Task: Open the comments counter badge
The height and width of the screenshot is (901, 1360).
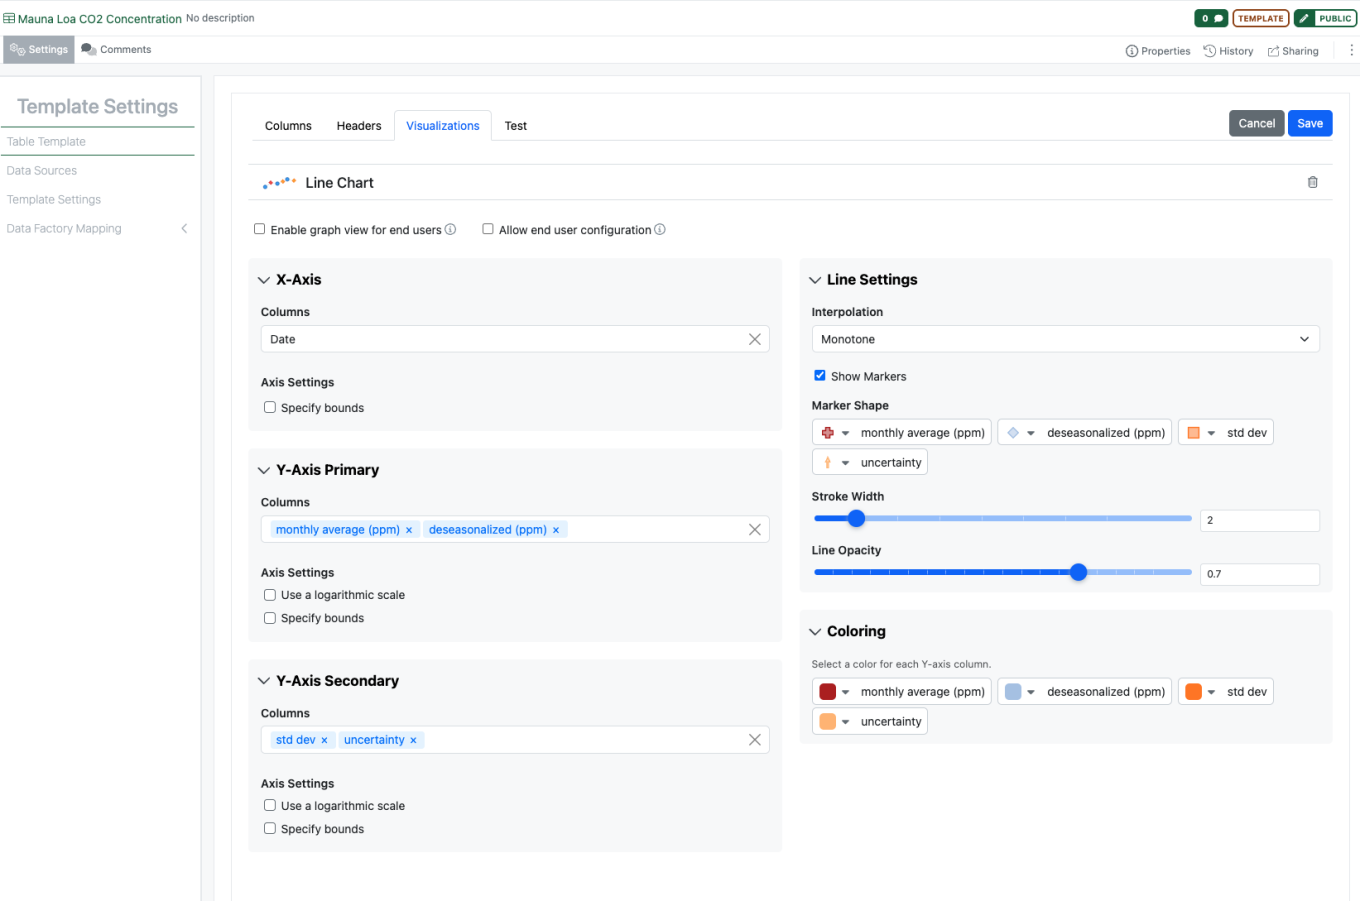Action: click(1211, 18)
